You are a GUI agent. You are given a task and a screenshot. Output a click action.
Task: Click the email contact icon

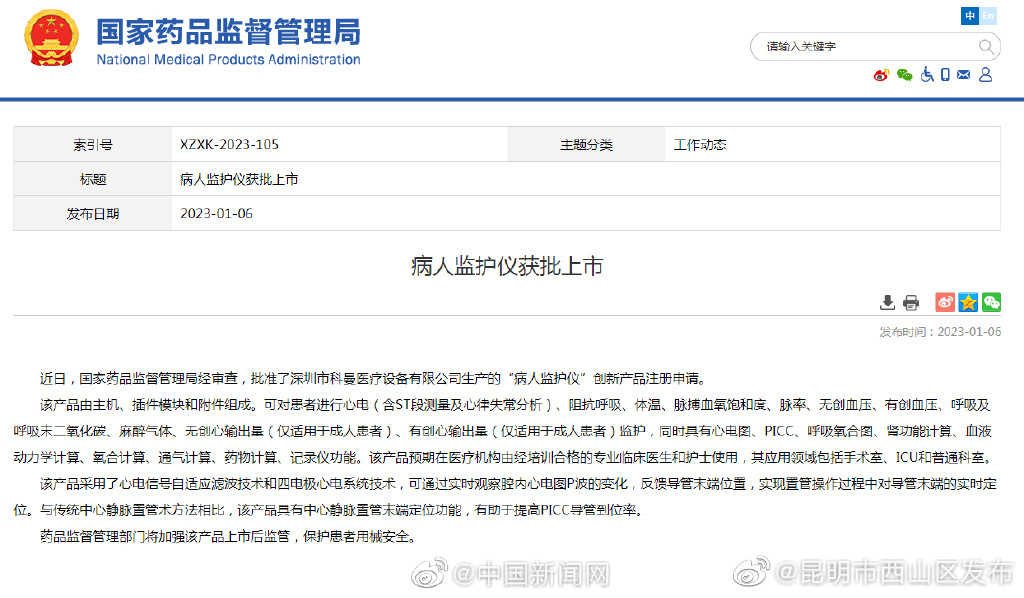[963, 75]
